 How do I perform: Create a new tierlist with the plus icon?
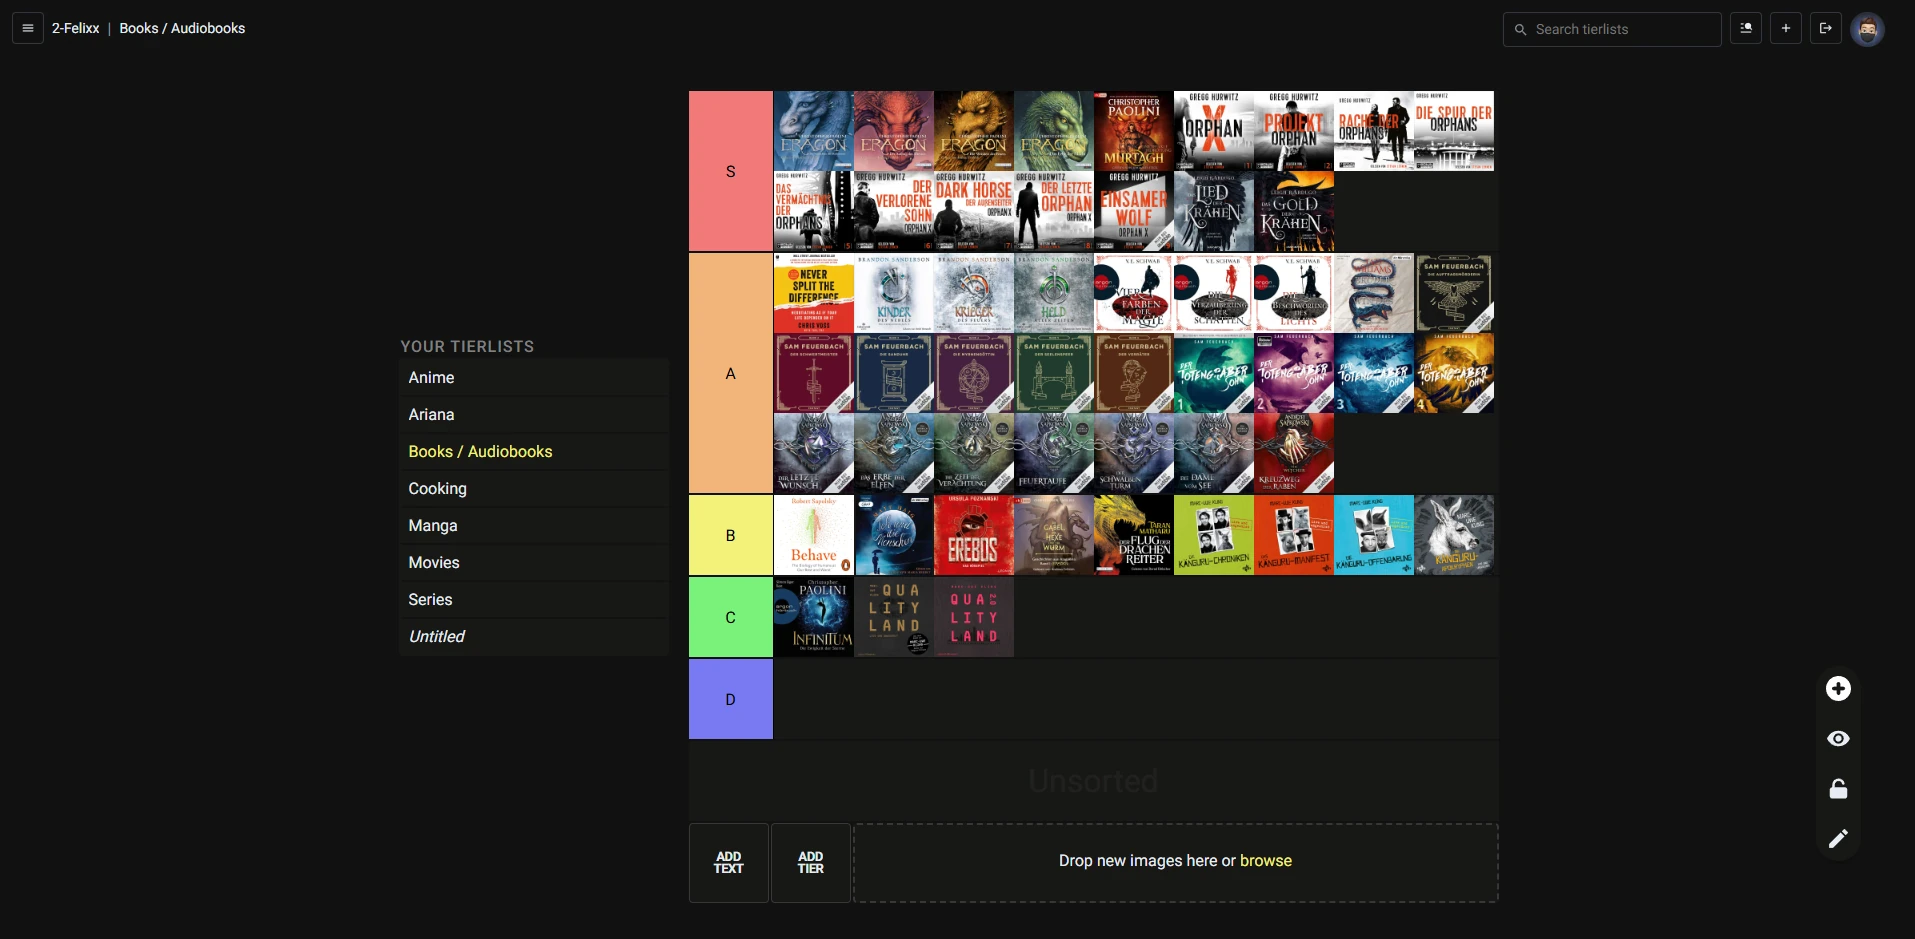pyautogui.click(x=1786, y=29)
